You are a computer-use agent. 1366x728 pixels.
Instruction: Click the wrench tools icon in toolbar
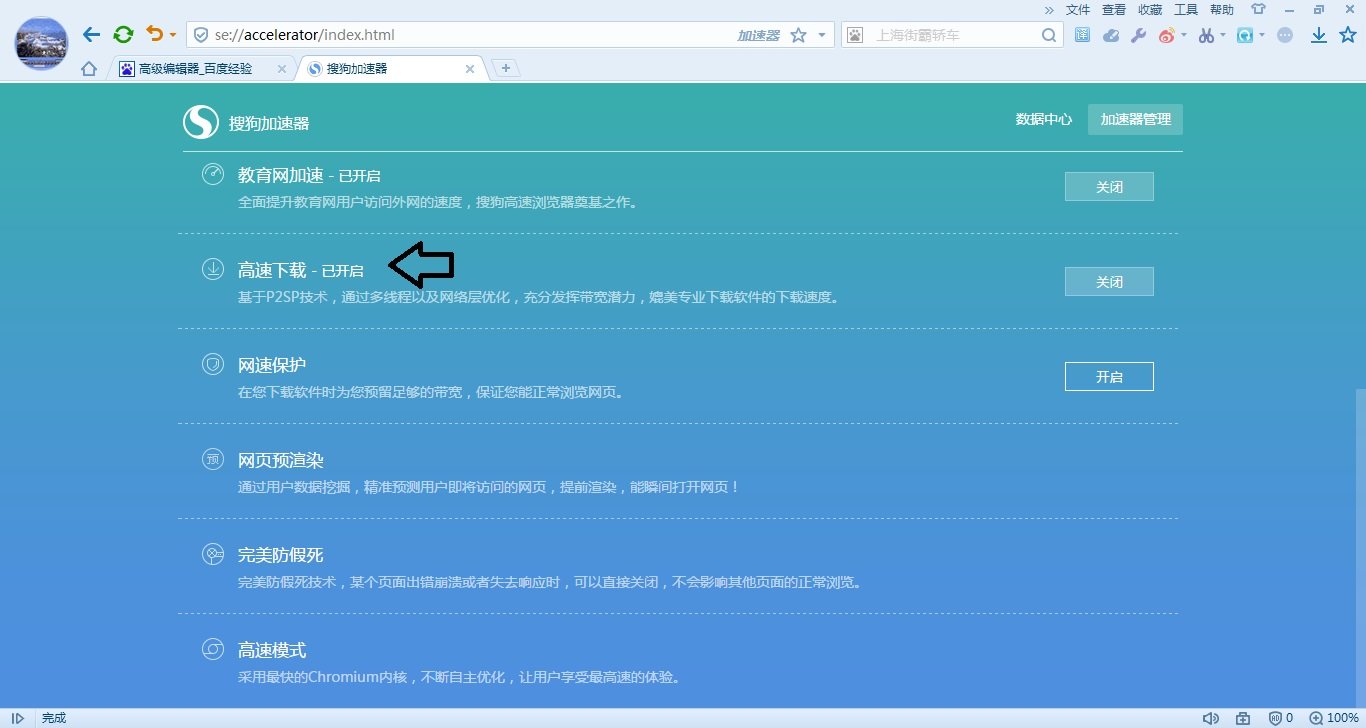1137,34
